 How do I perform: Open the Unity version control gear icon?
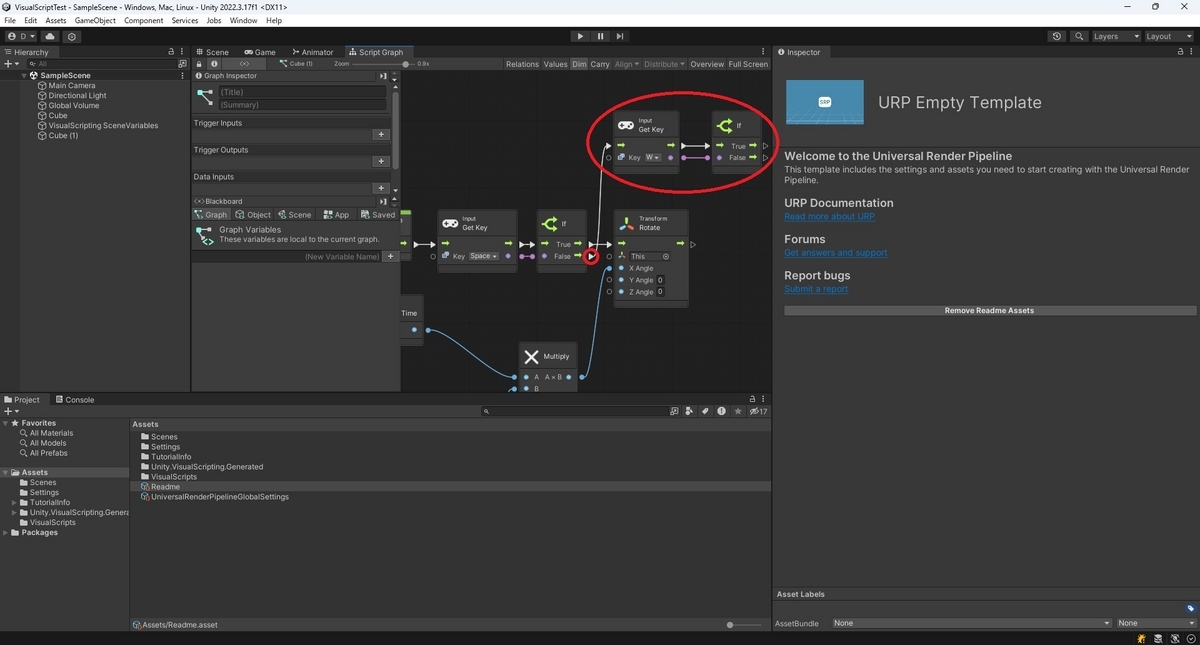click(x=72, y=36)
